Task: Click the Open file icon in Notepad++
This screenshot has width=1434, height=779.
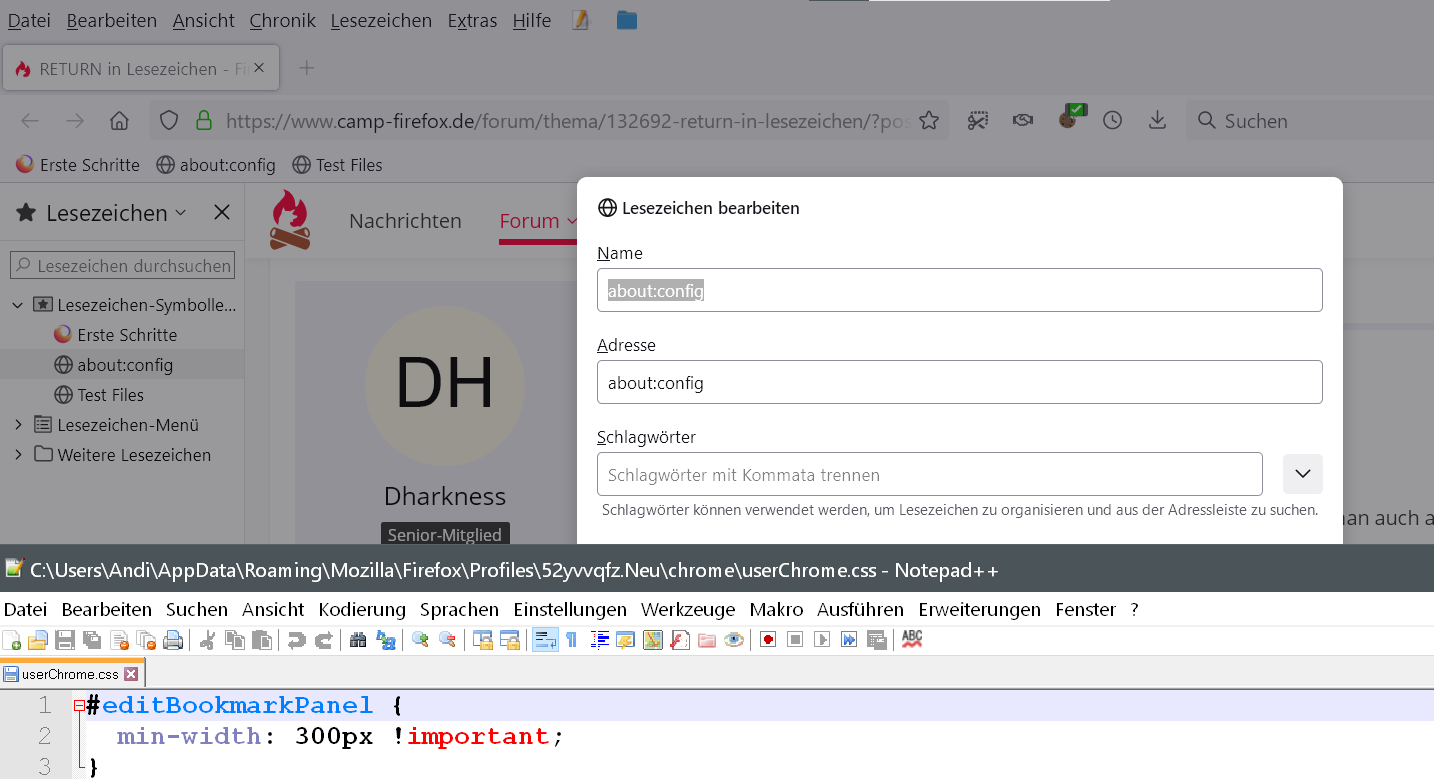Action: 38,640
